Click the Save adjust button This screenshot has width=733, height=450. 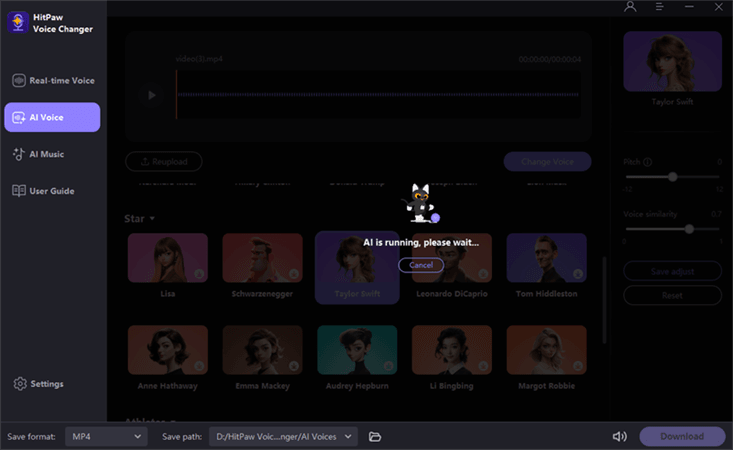coord(672,271)
